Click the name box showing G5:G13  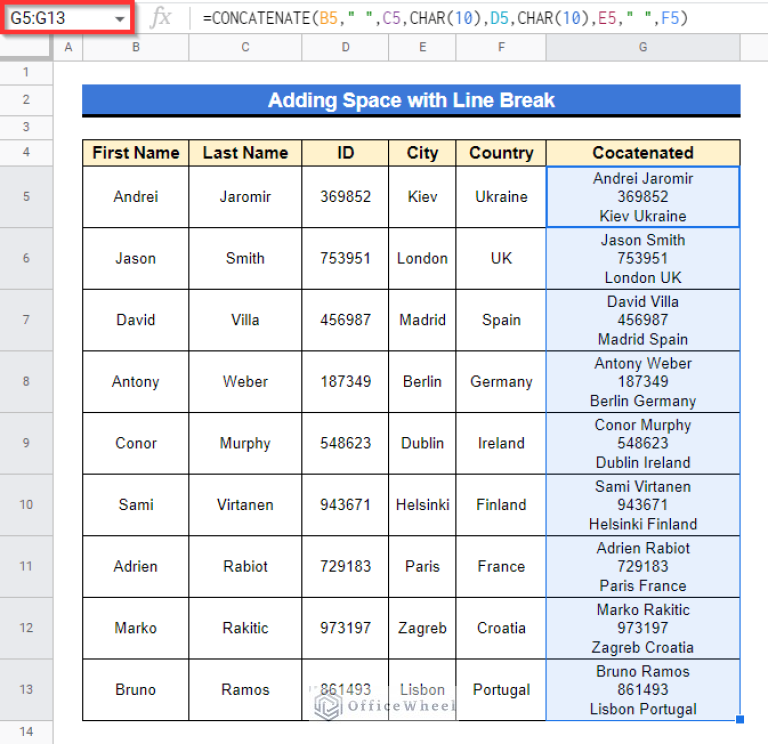55,19
